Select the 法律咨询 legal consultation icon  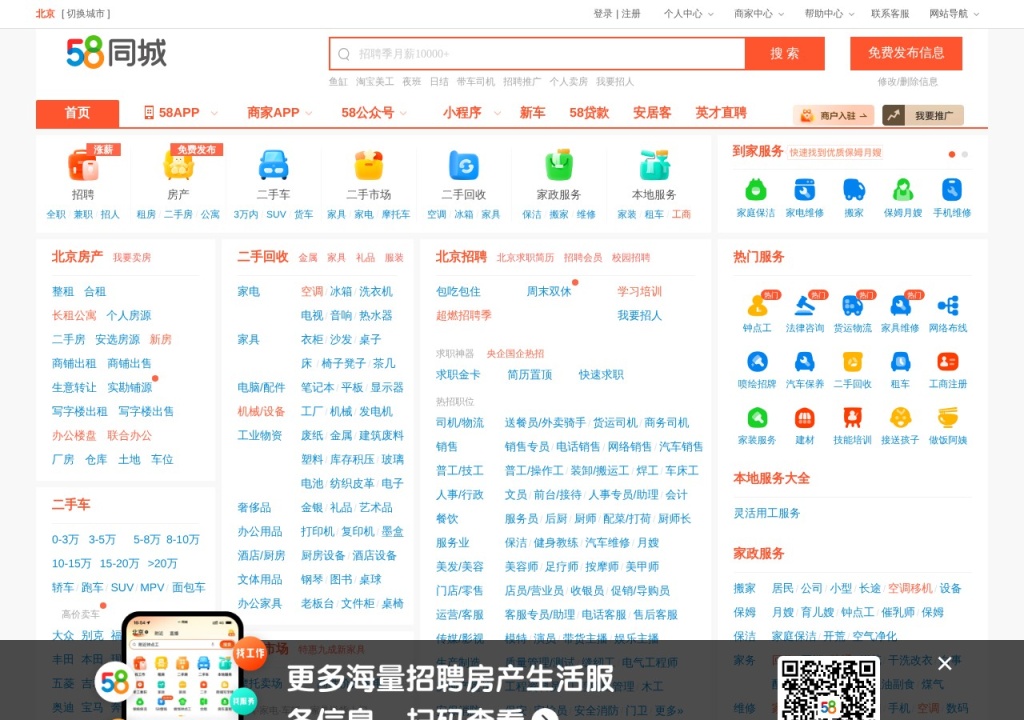pos(805,305)
